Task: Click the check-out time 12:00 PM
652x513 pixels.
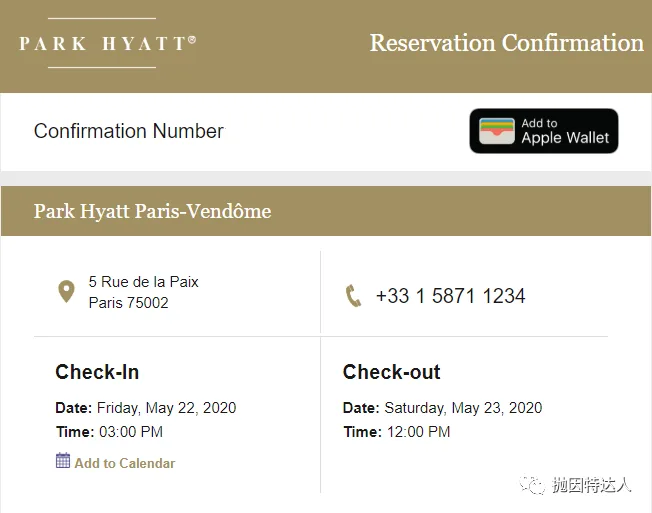Action: pos(418,432)
